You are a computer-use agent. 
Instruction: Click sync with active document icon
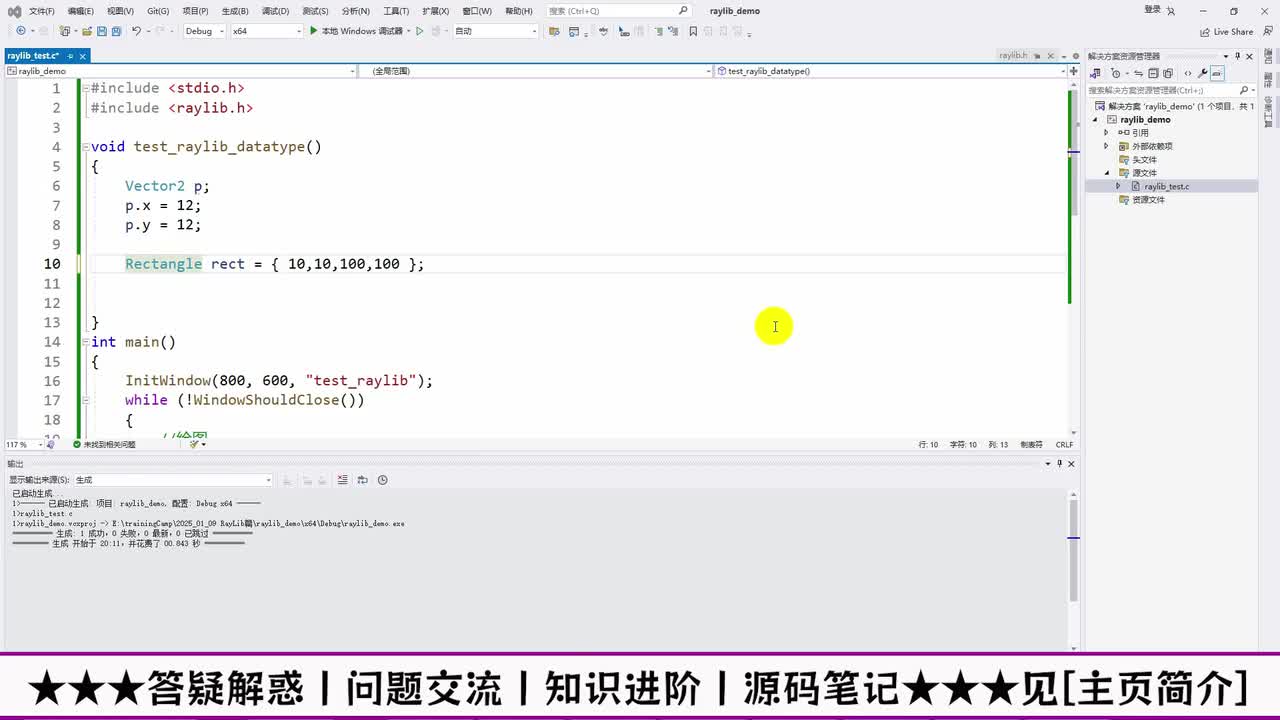(1140, 73)
